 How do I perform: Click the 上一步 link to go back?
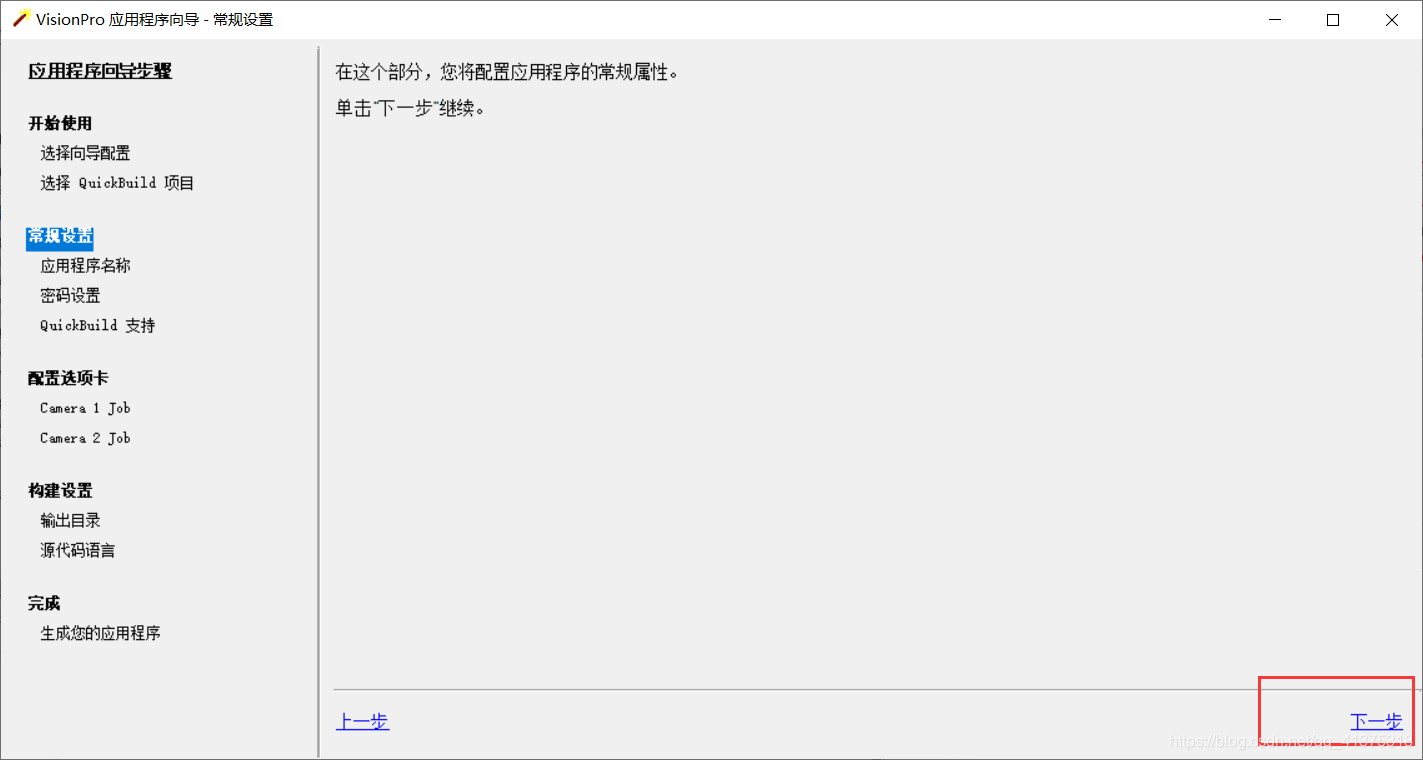362,720
